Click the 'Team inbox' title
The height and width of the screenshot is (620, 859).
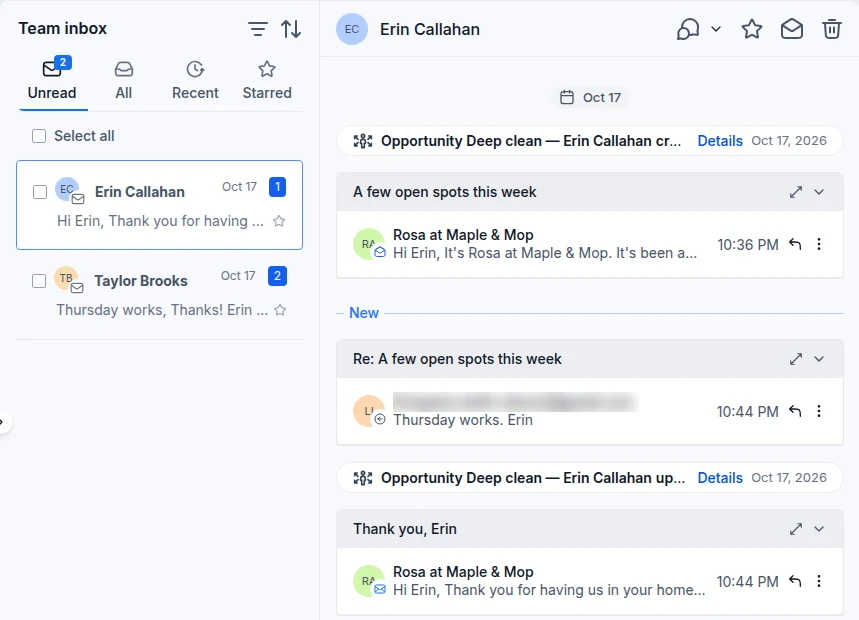[x=63, y=28]
